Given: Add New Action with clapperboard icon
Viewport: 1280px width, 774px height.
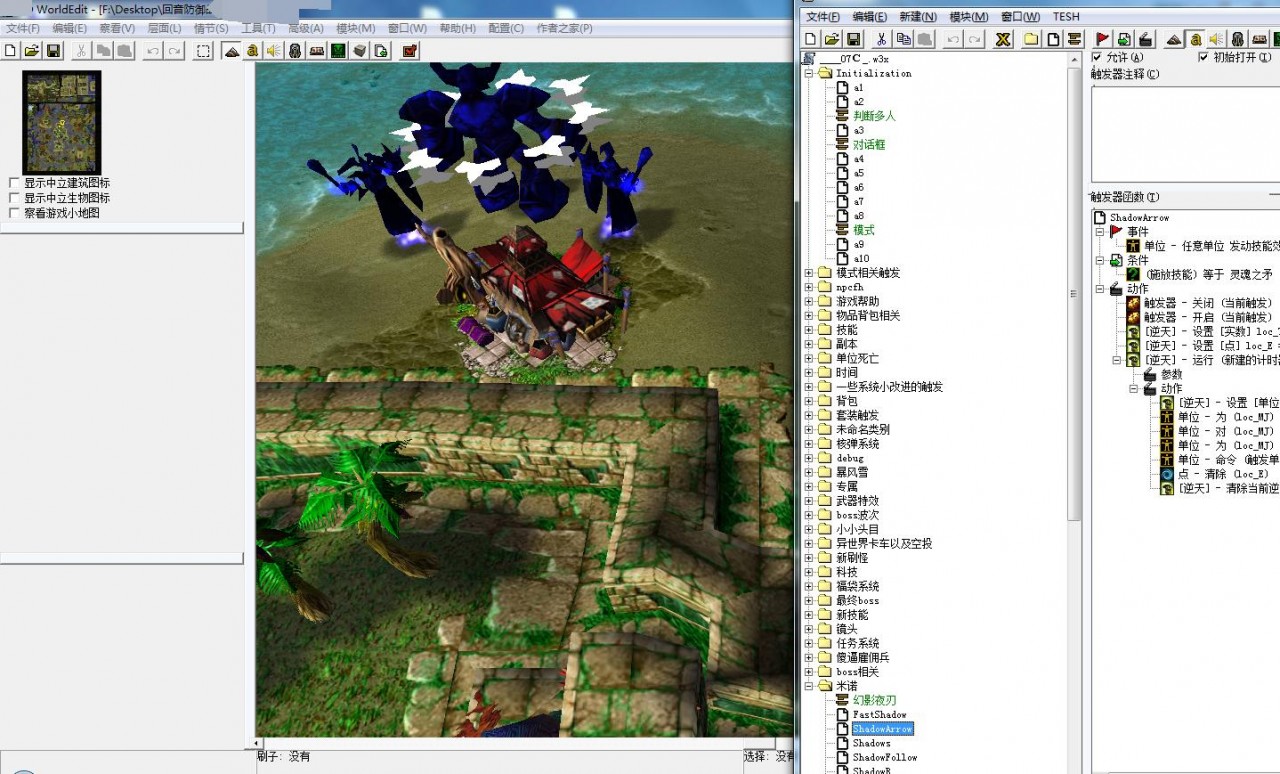Looking at the screenshot, I should pos(1146,39).
